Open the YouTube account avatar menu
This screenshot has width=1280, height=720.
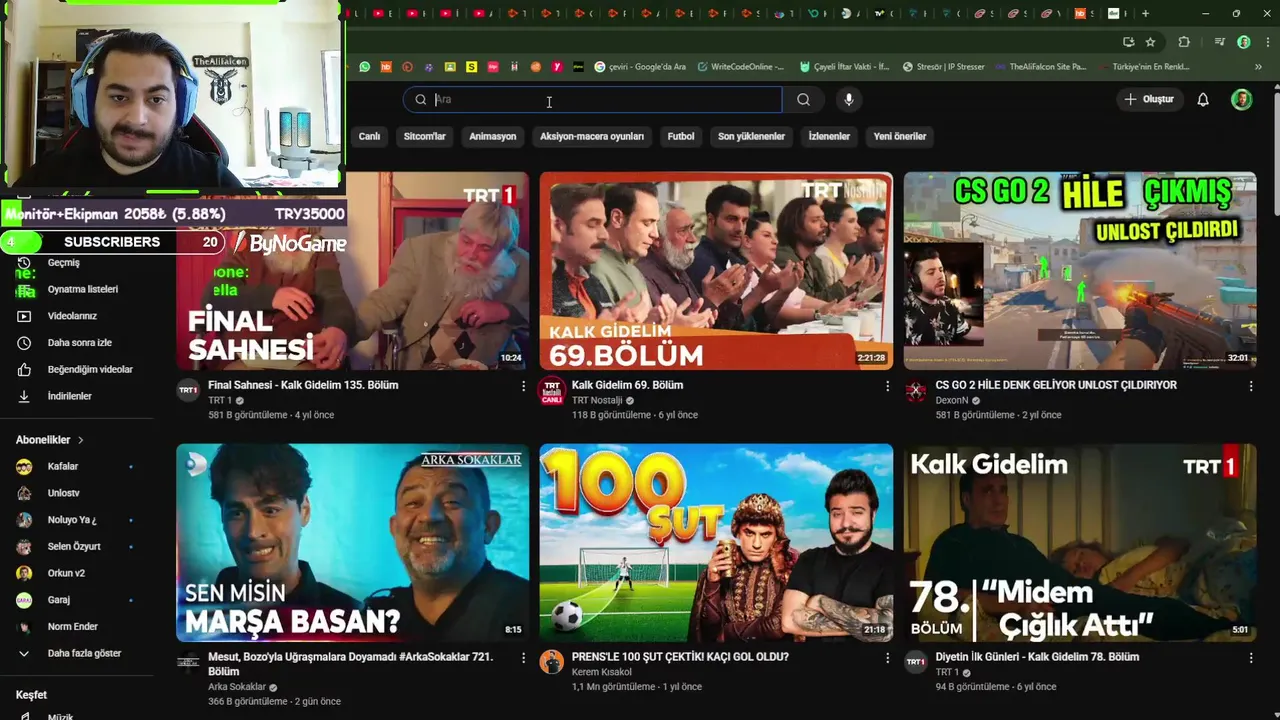[x=1241, y=99]
